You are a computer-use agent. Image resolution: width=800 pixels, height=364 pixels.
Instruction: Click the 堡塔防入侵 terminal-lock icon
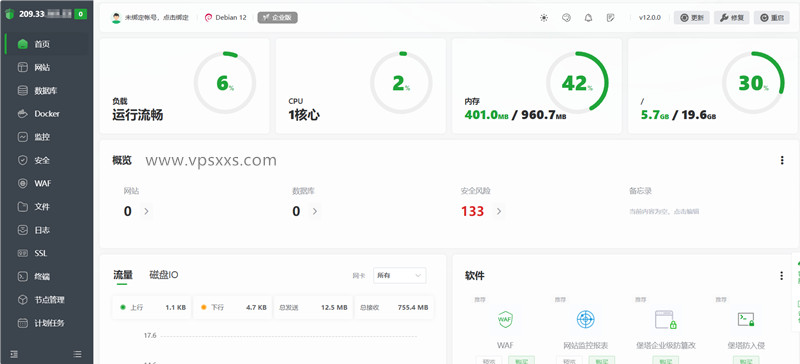(x=746, y=320)
